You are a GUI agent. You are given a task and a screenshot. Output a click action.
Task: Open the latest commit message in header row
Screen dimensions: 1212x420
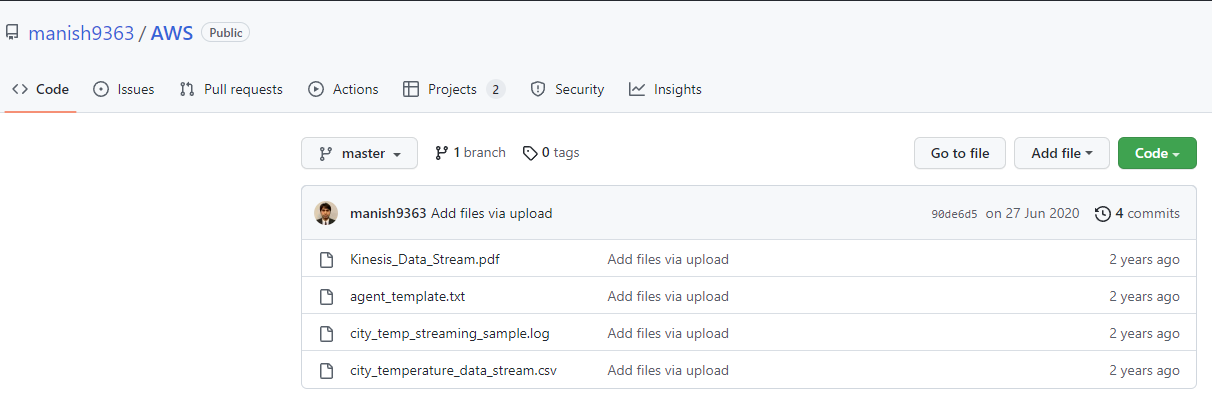click(491, 213)
